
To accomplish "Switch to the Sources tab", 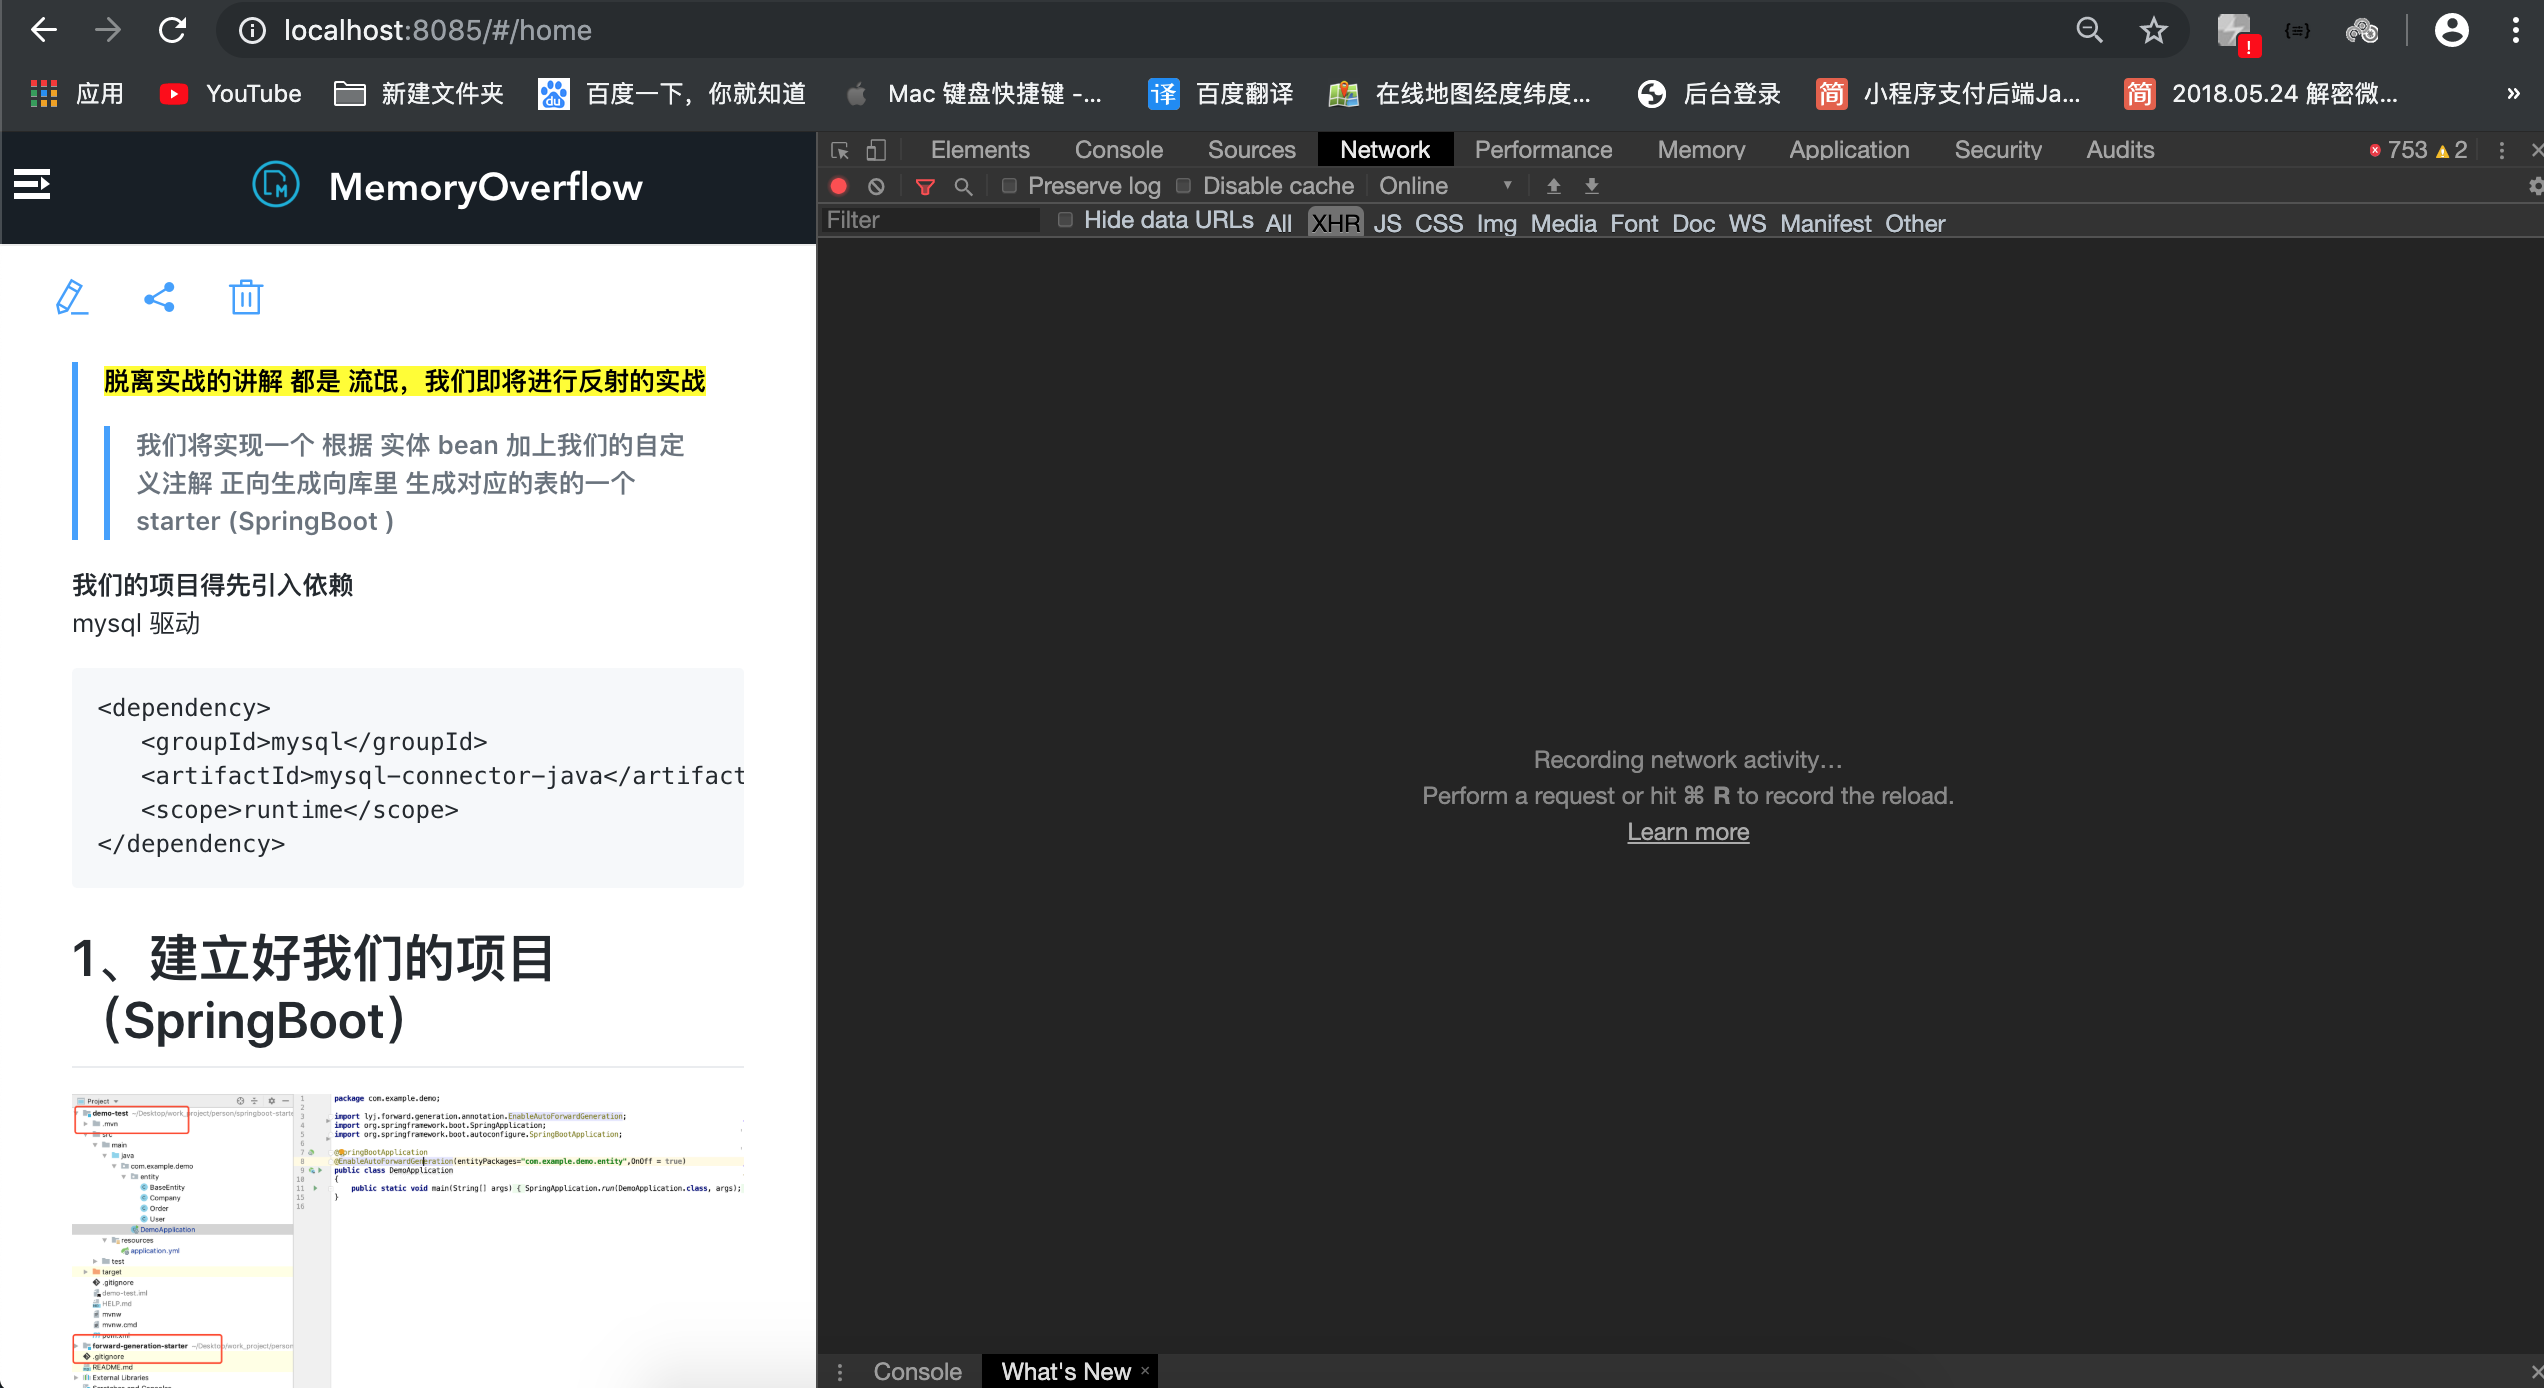I will [1251, 150].
